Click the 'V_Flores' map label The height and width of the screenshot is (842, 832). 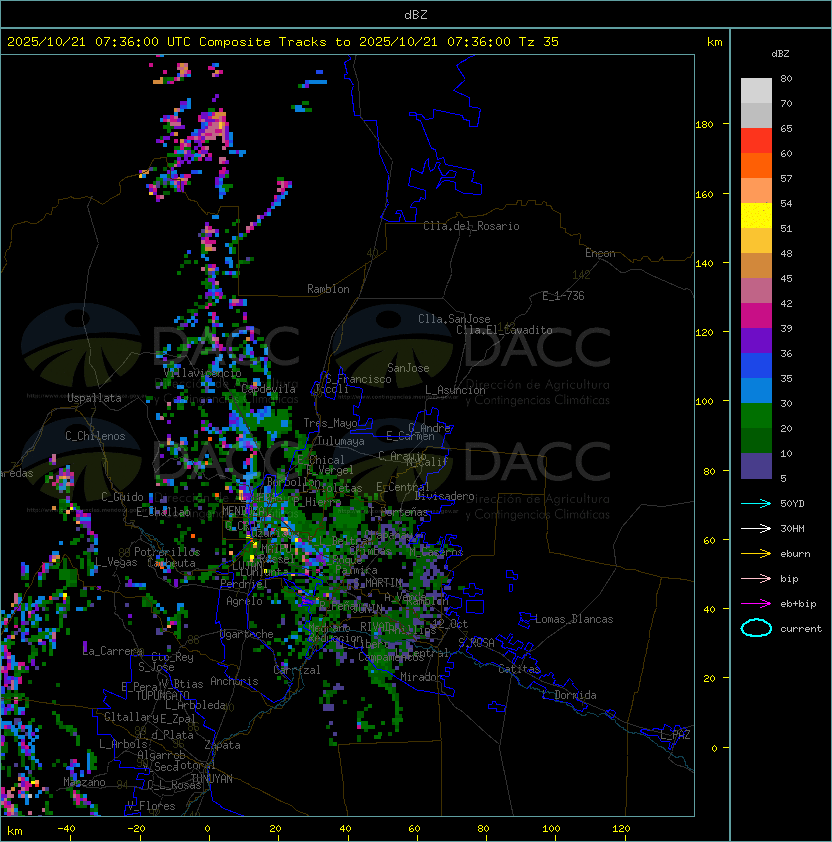point(151,806)
